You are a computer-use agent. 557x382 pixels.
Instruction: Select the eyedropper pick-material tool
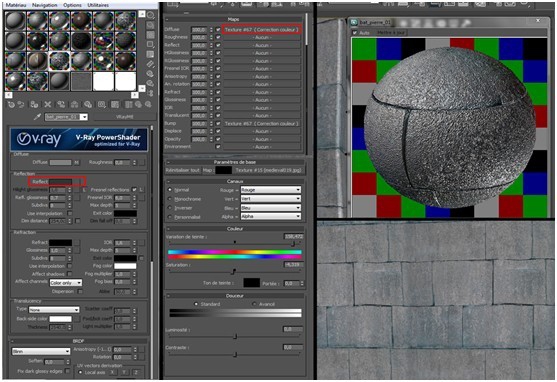click(37, 117)
